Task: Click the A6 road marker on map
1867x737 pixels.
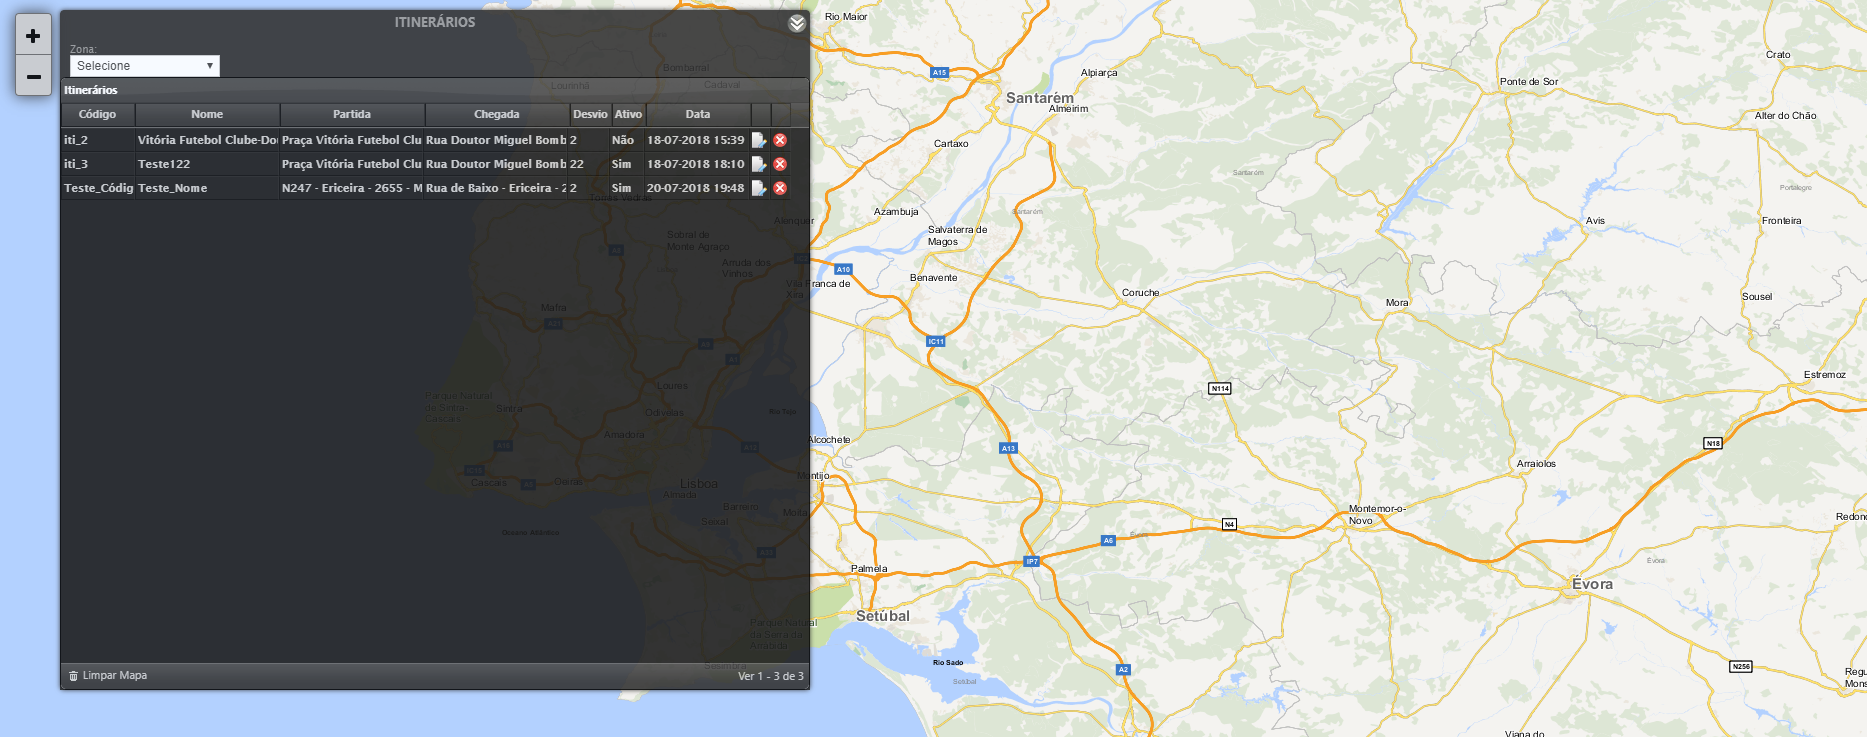Action: point(1108,540)
